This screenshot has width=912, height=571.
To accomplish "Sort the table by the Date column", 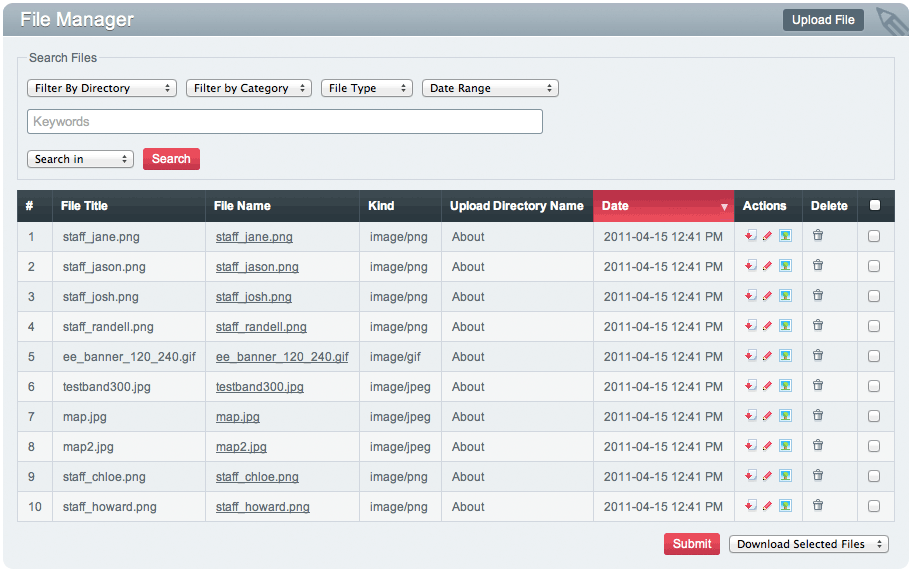I will [x=664, y=206].
